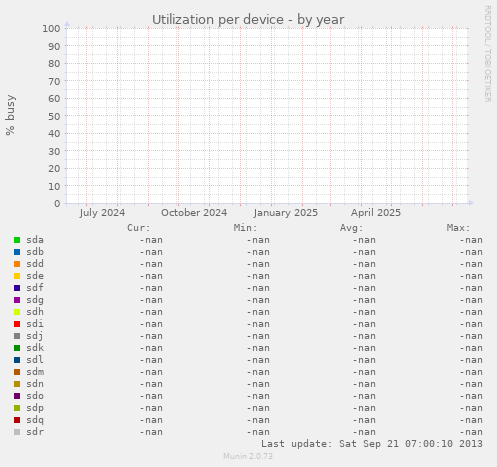Click the October 2024 axis label
Image resolution: width=497 pixels, height=467 pixels.
194,213
